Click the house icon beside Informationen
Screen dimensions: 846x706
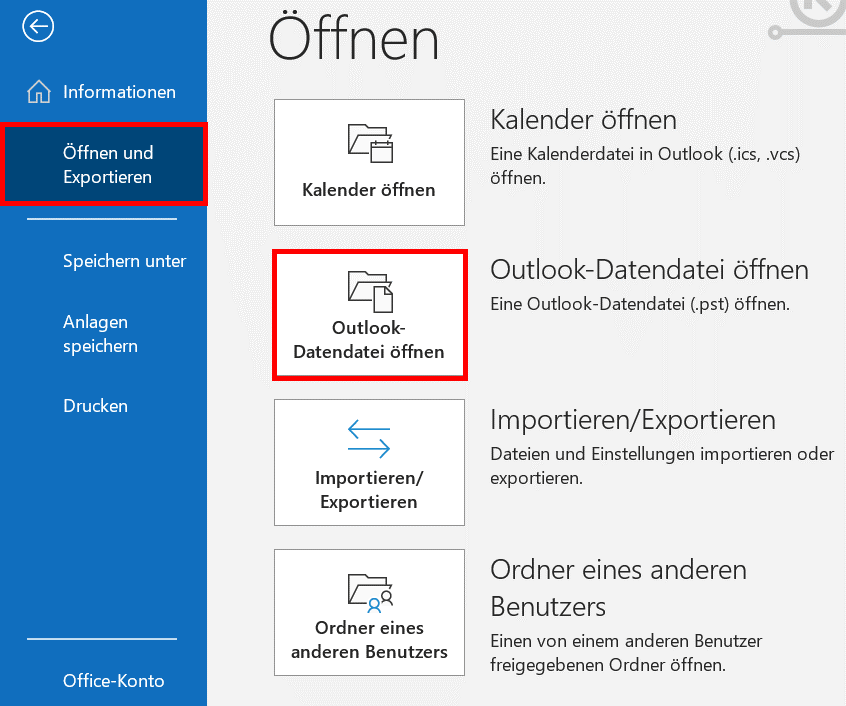coord(39,91)
